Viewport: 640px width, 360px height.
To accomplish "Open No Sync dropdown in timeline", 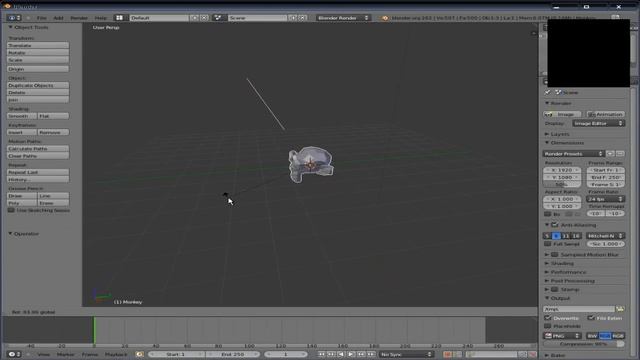I will click(406, 354).
